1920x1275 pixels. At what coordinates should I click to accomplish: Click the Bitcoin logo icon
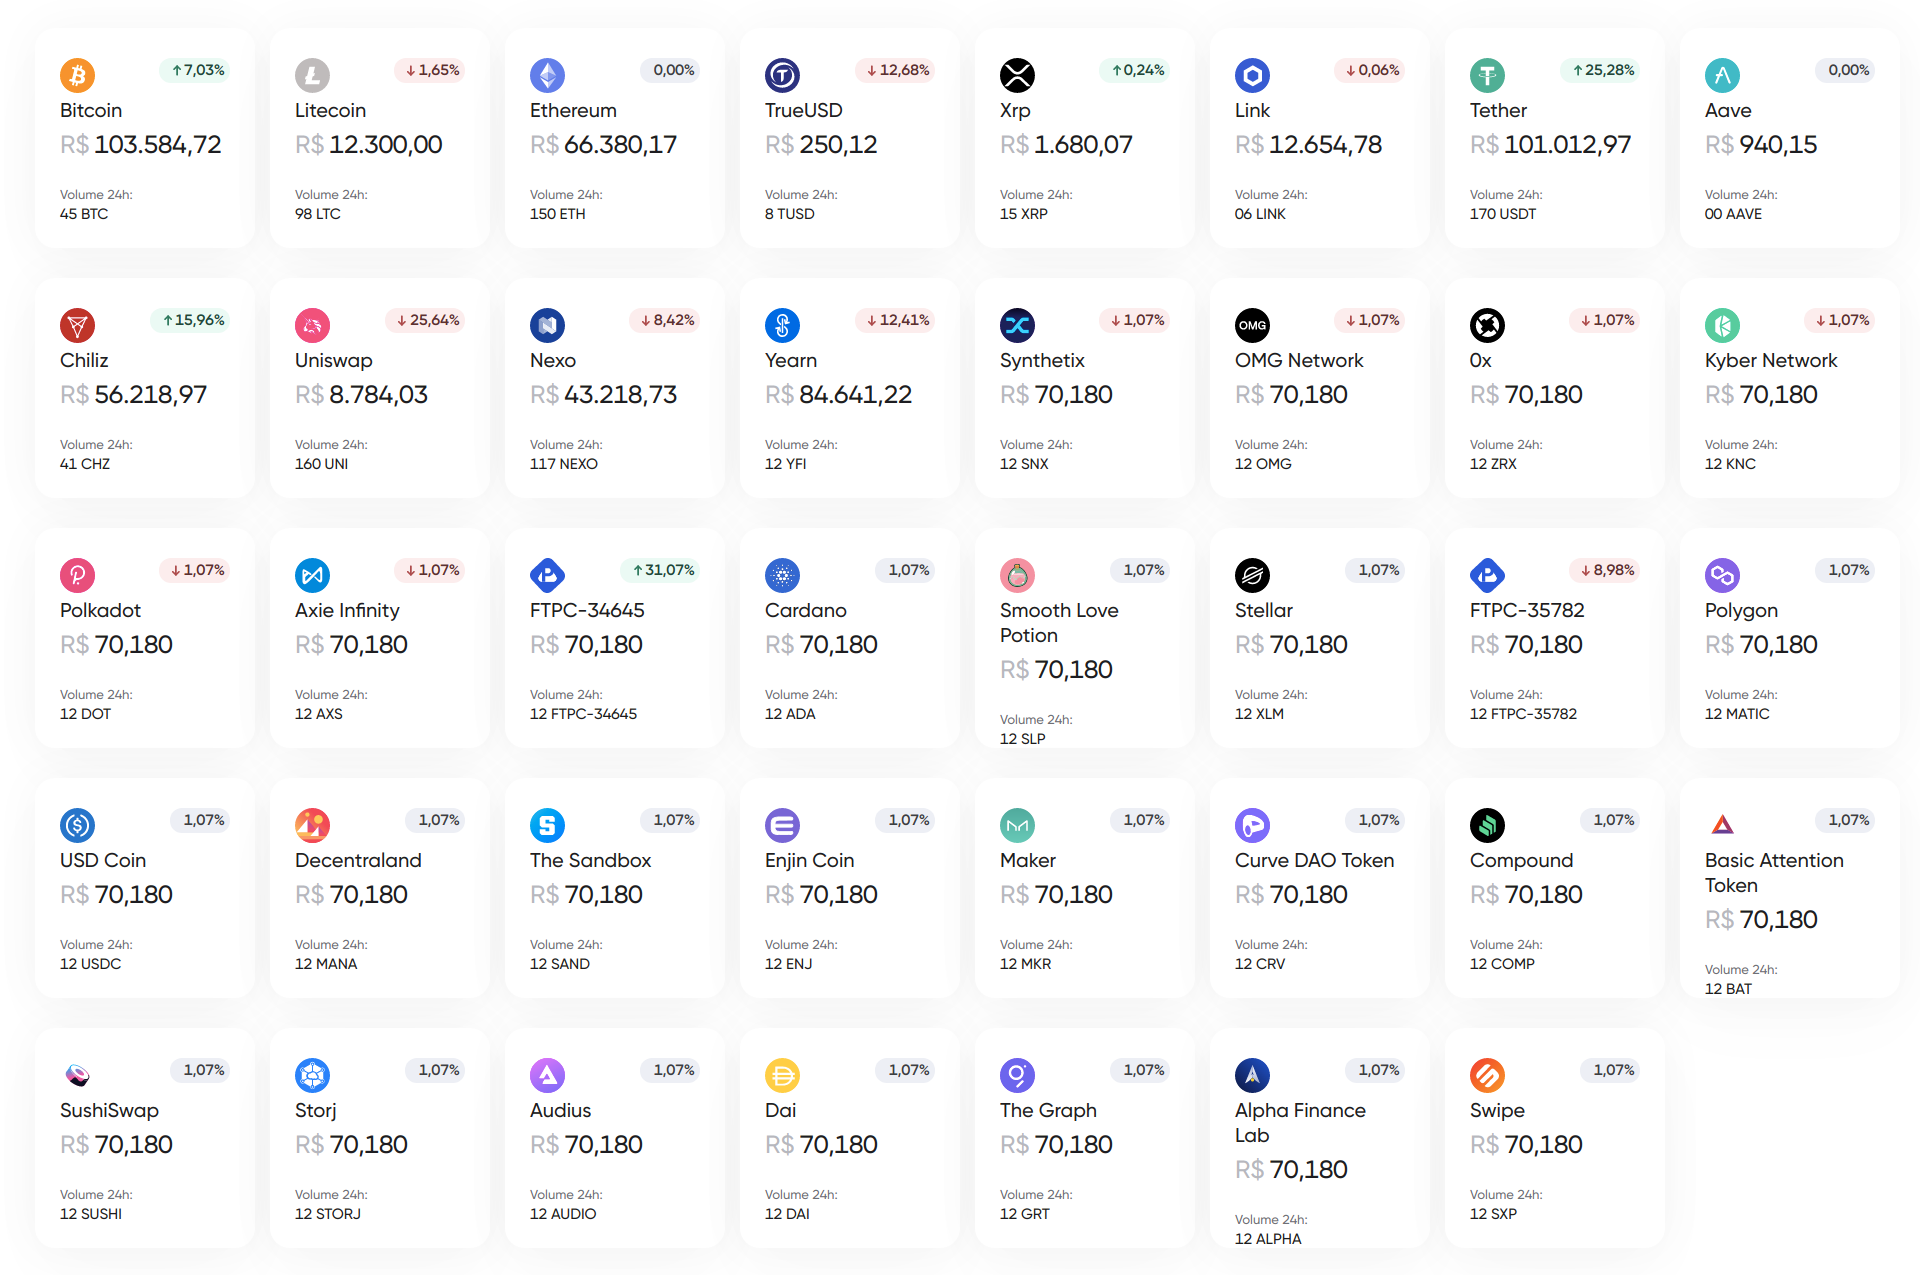click(77, 74)
